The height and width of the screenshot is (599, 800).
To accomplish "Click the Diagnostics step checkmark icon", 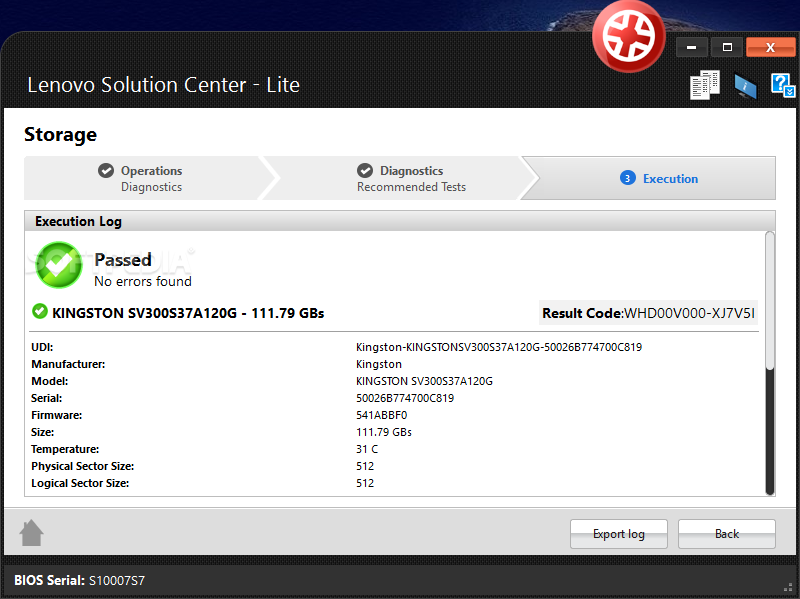I will [x=365, y=170].
